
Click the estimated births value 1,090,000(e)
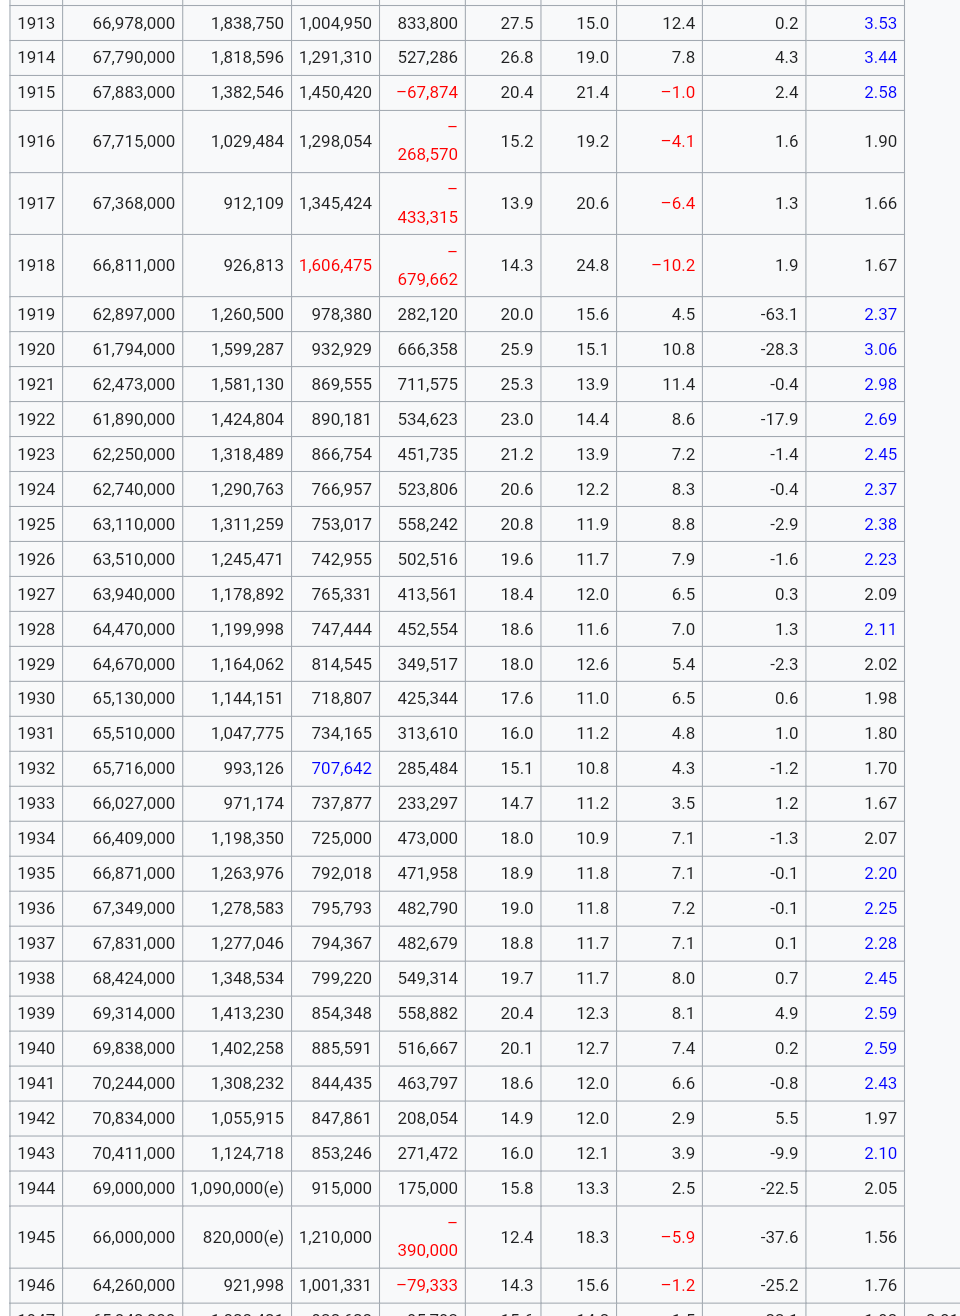point(237,1189)
